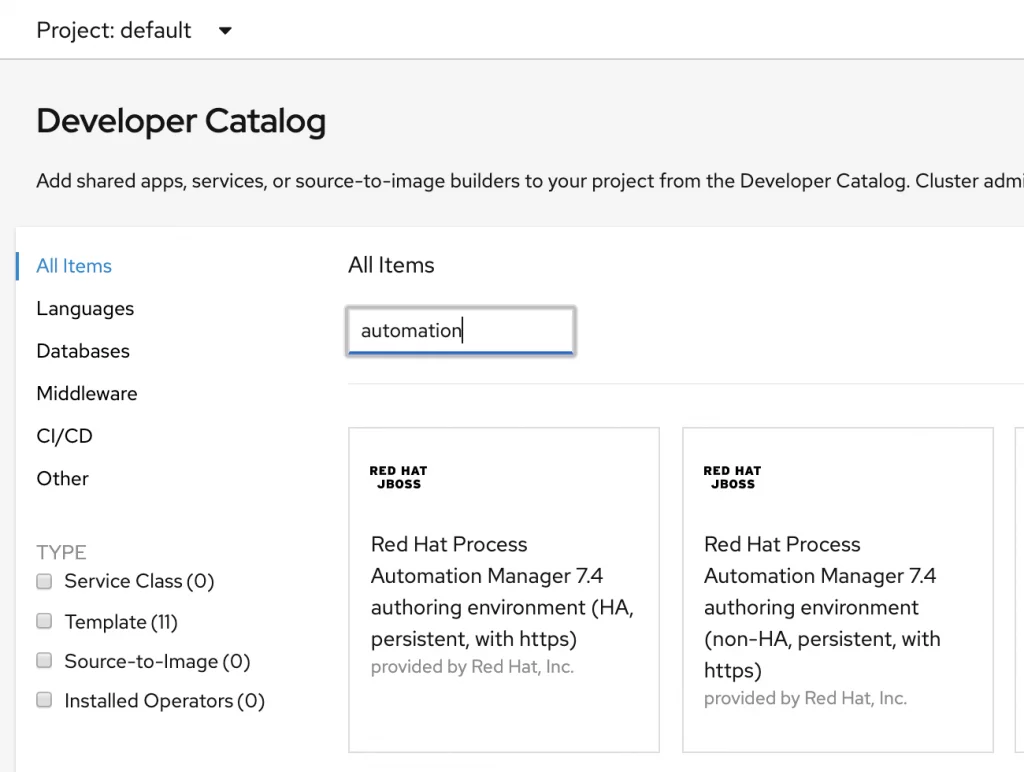Viewport: 1024px width, 772px height.
Task: Choose the CI/CD category
Action: pos(64,436)
